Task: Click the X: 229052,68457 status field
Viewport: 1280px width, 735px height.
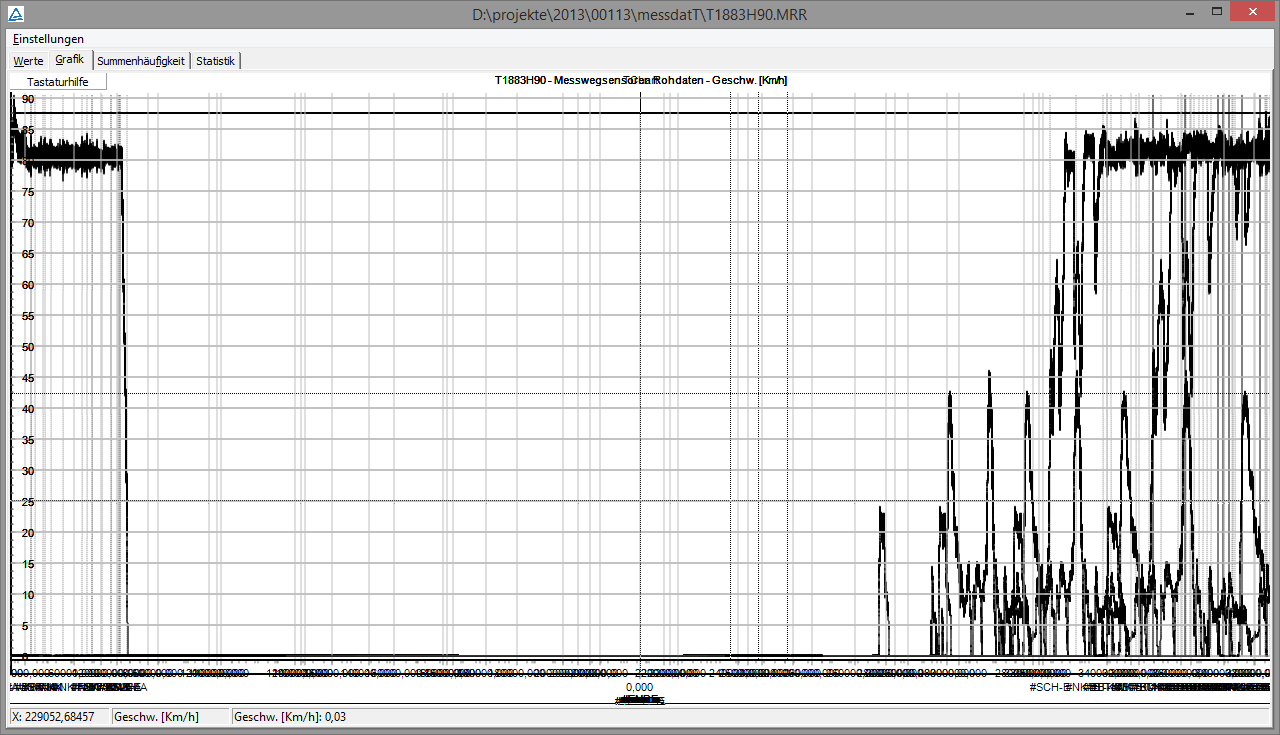Action: (x=60, y=717)
